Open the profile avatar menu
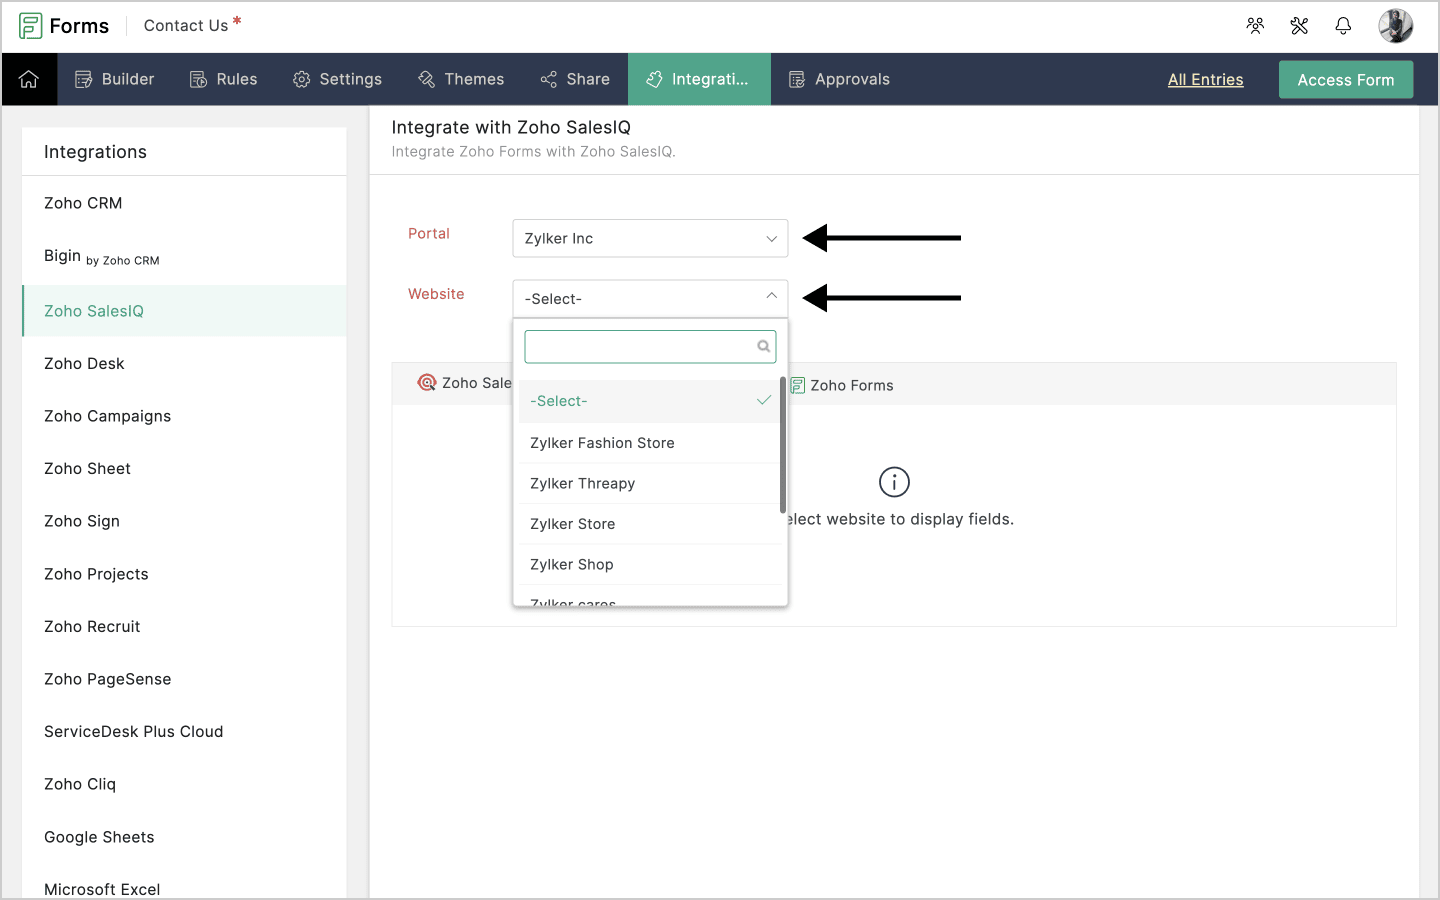 coord(1395,26)
